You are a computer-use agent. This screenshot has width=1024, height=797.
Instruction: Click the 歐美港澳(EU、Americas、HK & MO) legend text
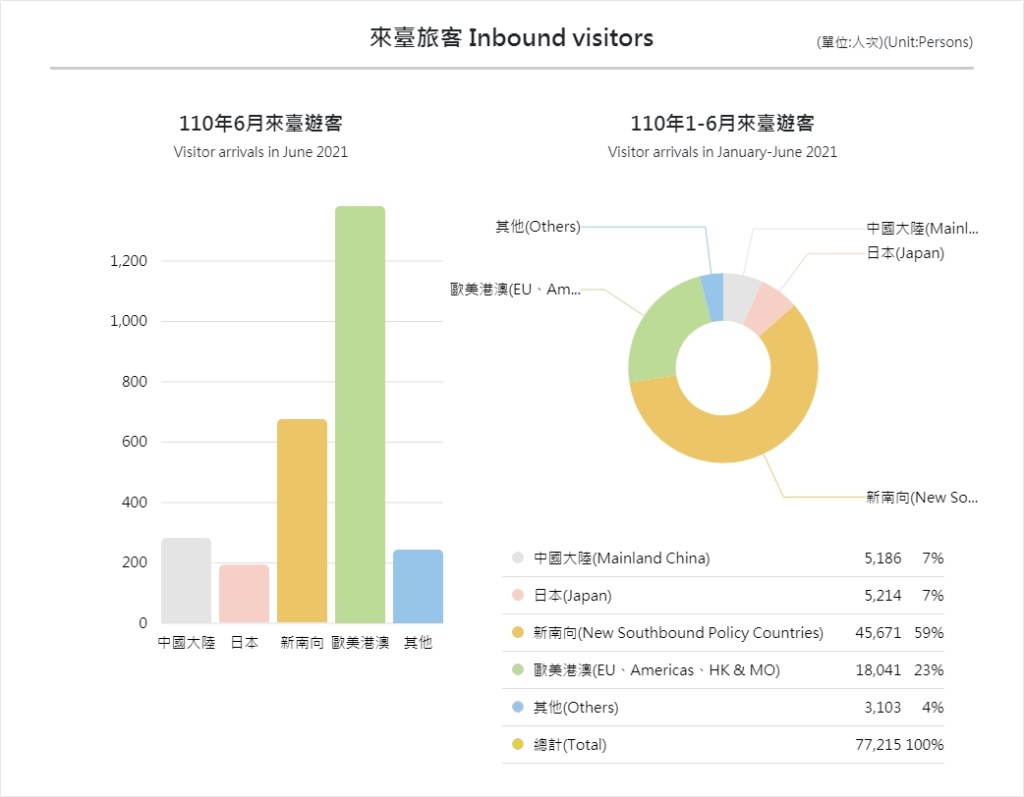click(656, 670)
